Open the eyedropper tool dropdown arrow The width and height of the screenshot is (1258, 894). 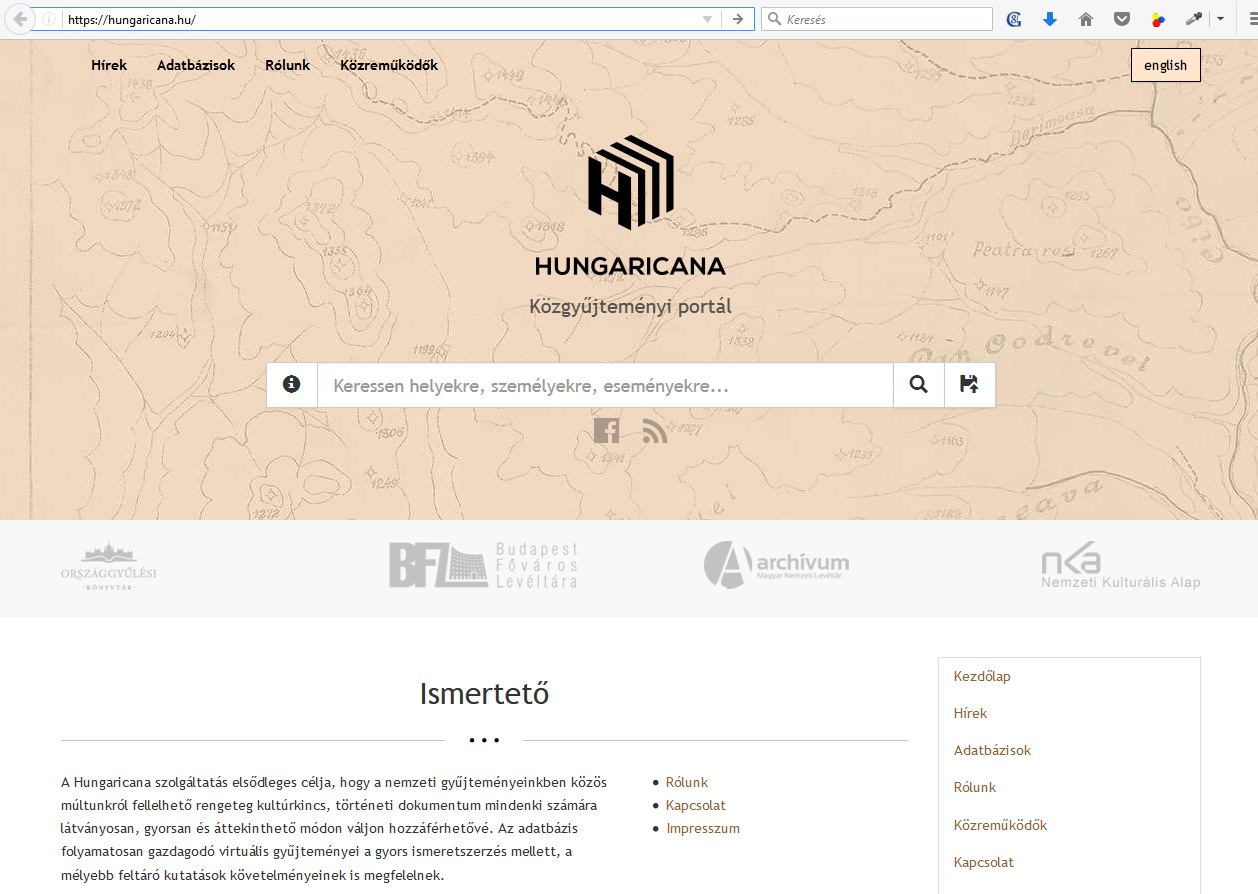[1220, 19]
